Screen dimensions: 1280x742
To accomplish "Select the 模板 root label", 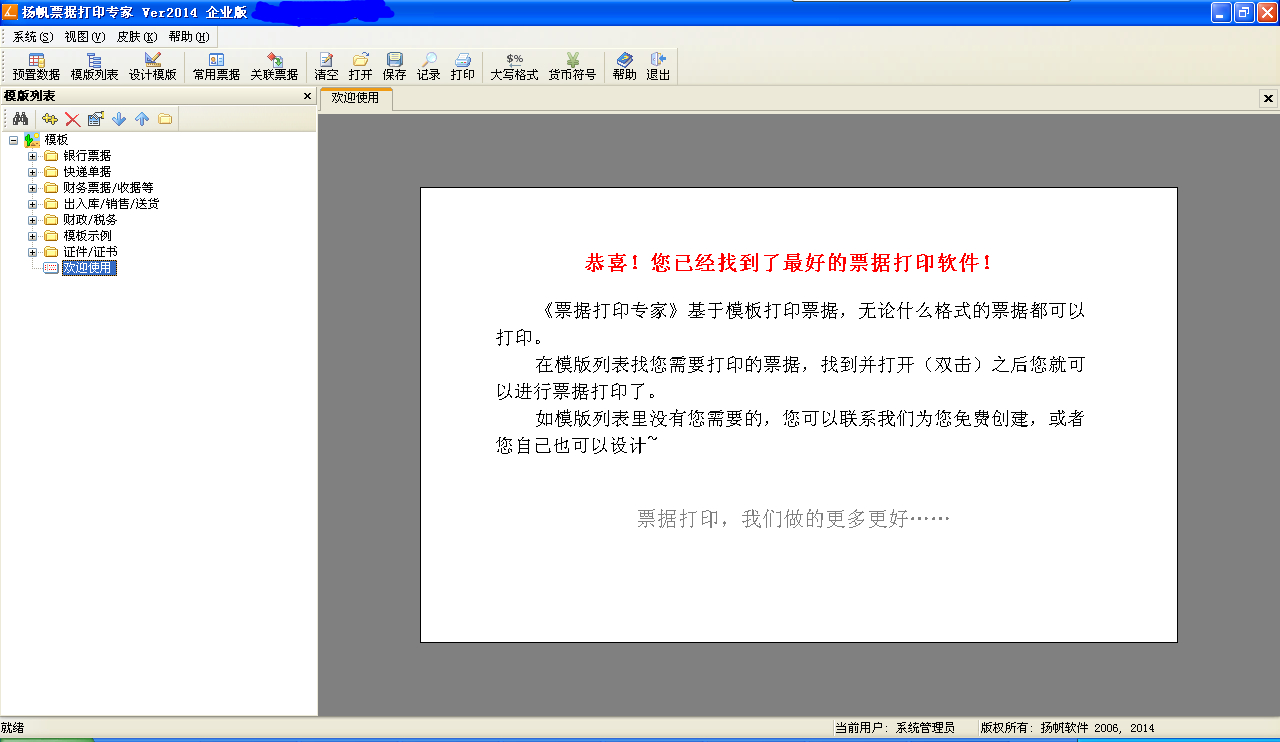I will pyautogui.click(x=56, y=140).
